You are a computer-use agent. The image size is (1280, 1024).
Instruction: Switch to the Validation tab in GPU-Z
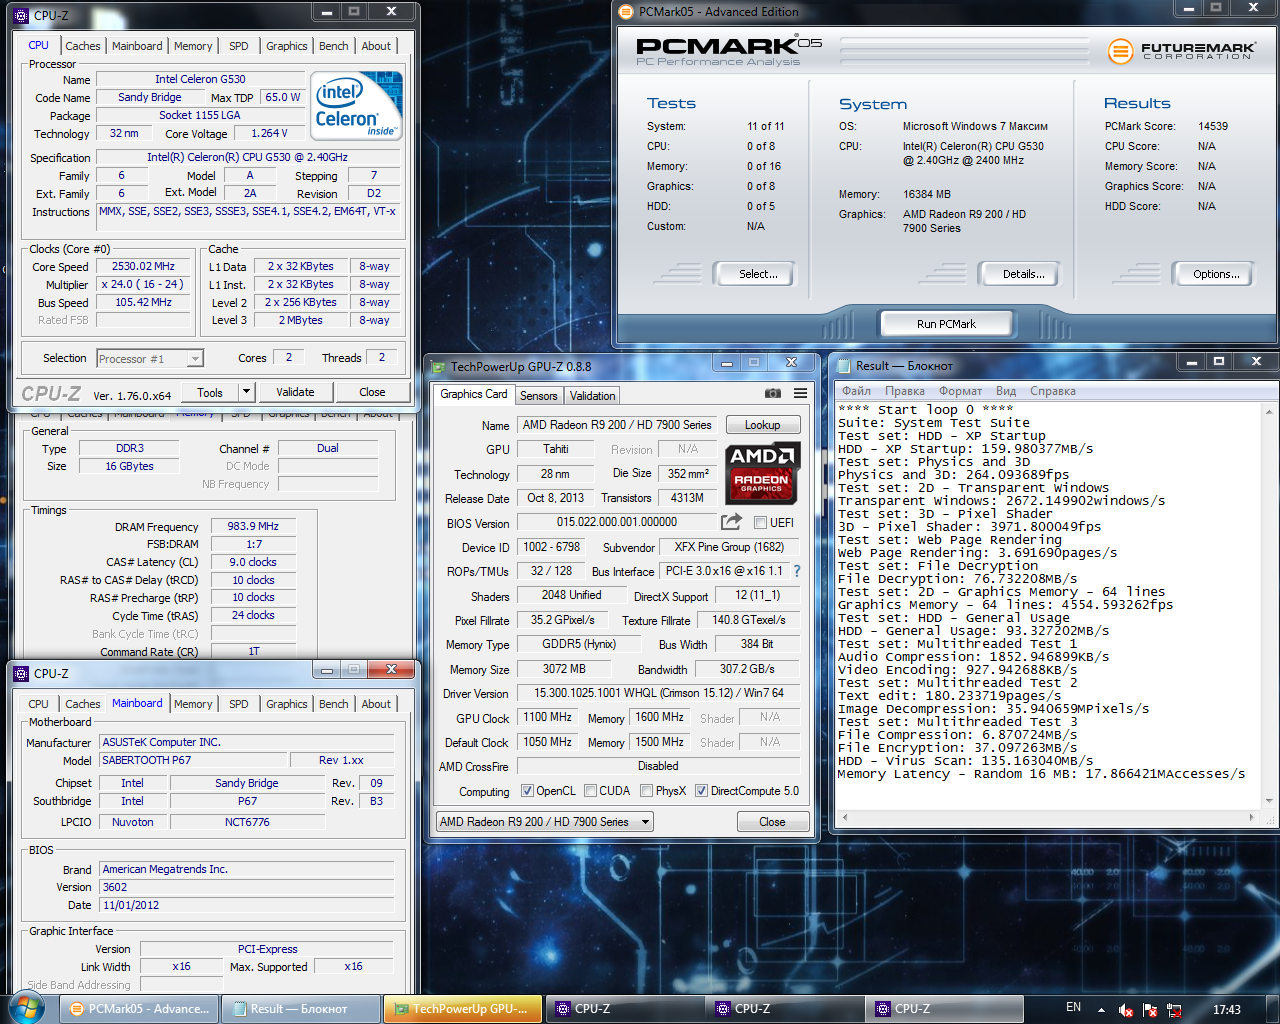(x=592, y=396)
